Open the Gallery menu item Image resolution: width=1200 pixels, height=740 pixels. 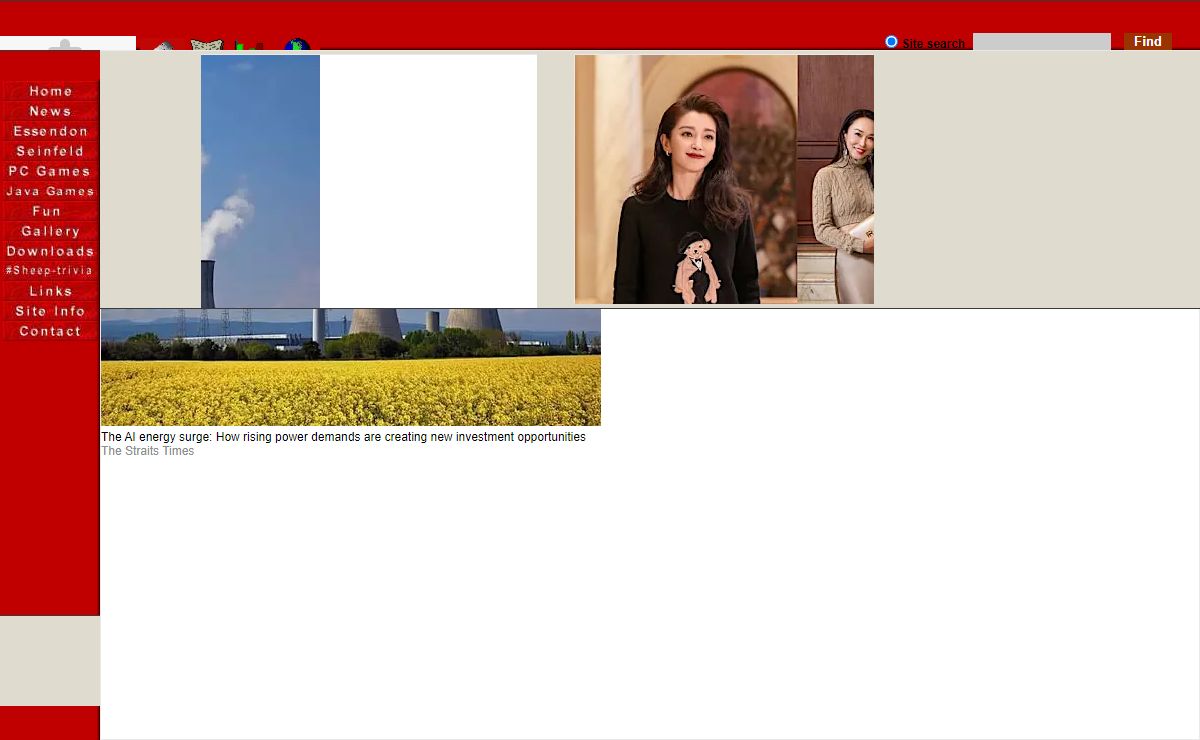point(50,231)
